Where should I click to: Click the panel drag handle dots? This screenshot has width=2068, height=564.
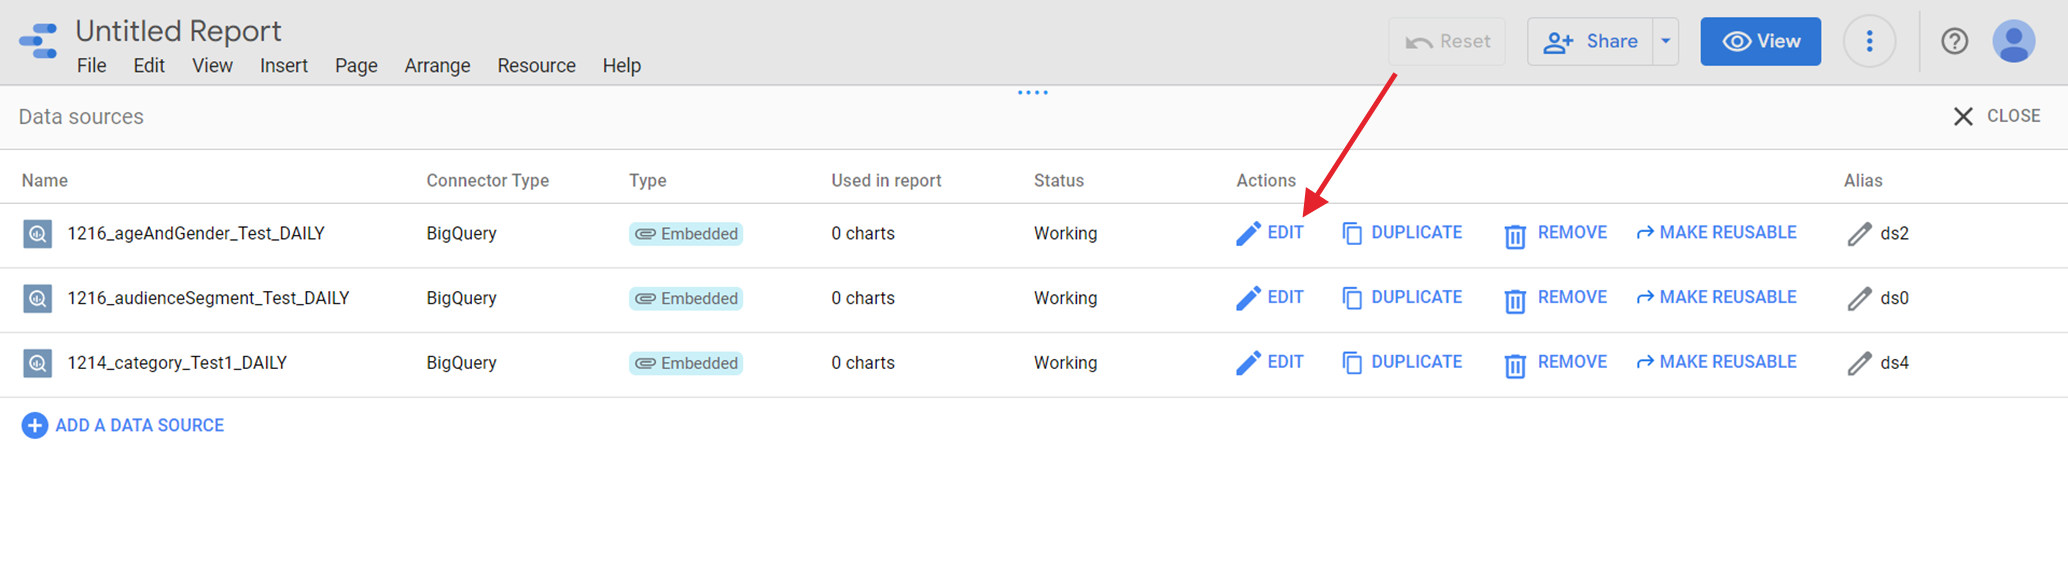tap(1033, 93)
